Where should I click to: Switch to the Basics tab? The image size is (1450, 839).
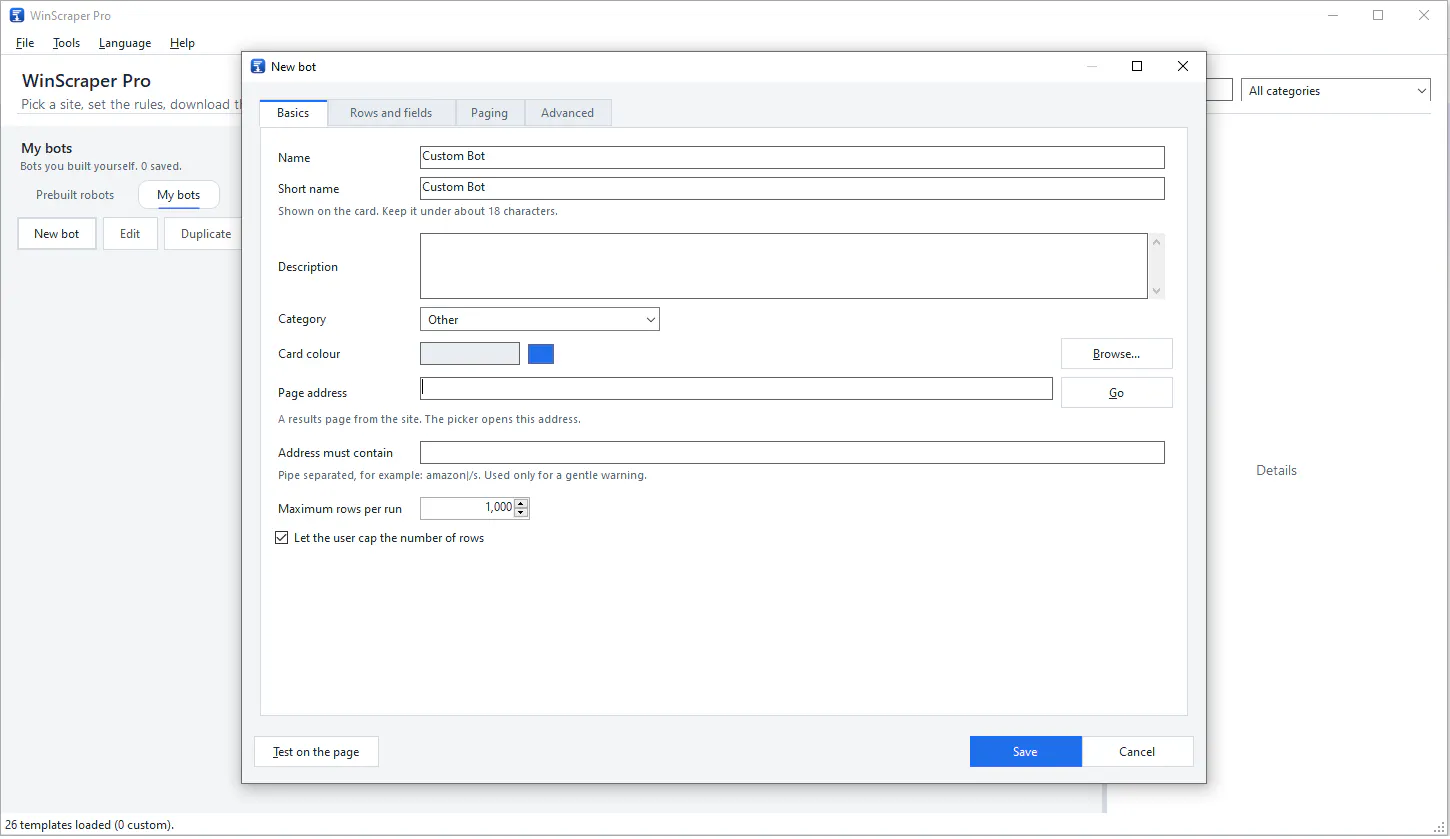pyautogui.click(x=293, y=113)
